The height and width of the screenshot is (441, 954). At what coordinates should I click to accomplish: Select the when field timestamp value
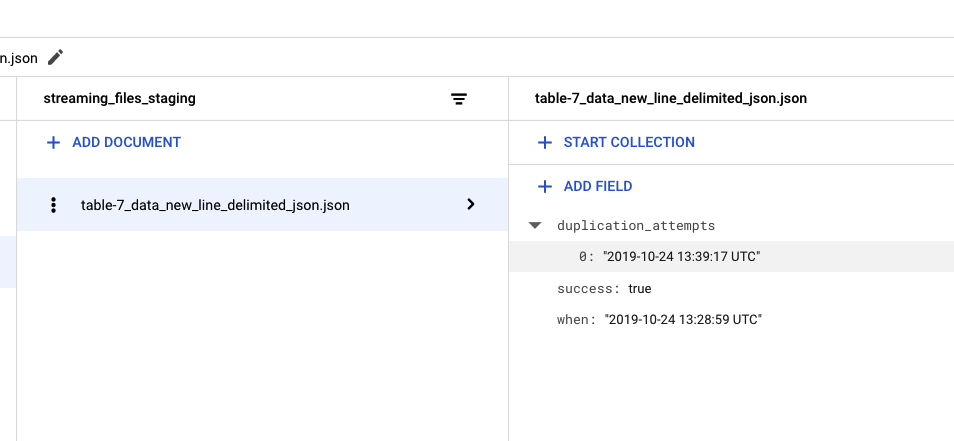[684, 320]
